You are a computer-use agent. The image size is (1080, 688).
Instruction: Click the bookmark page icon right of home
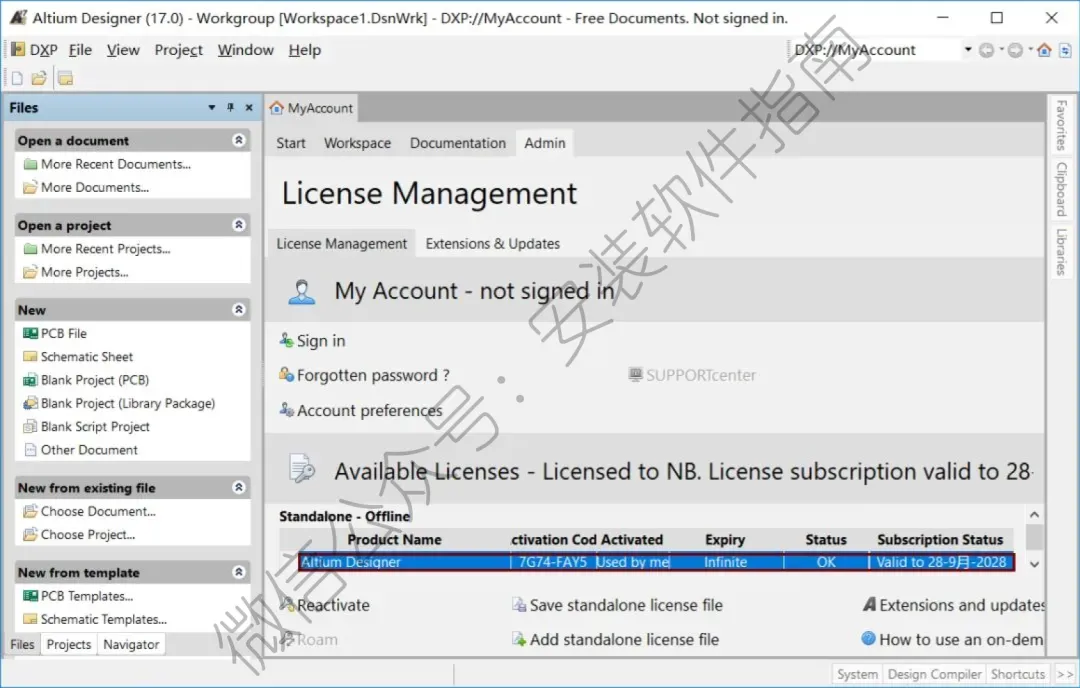coord(1065,50)
